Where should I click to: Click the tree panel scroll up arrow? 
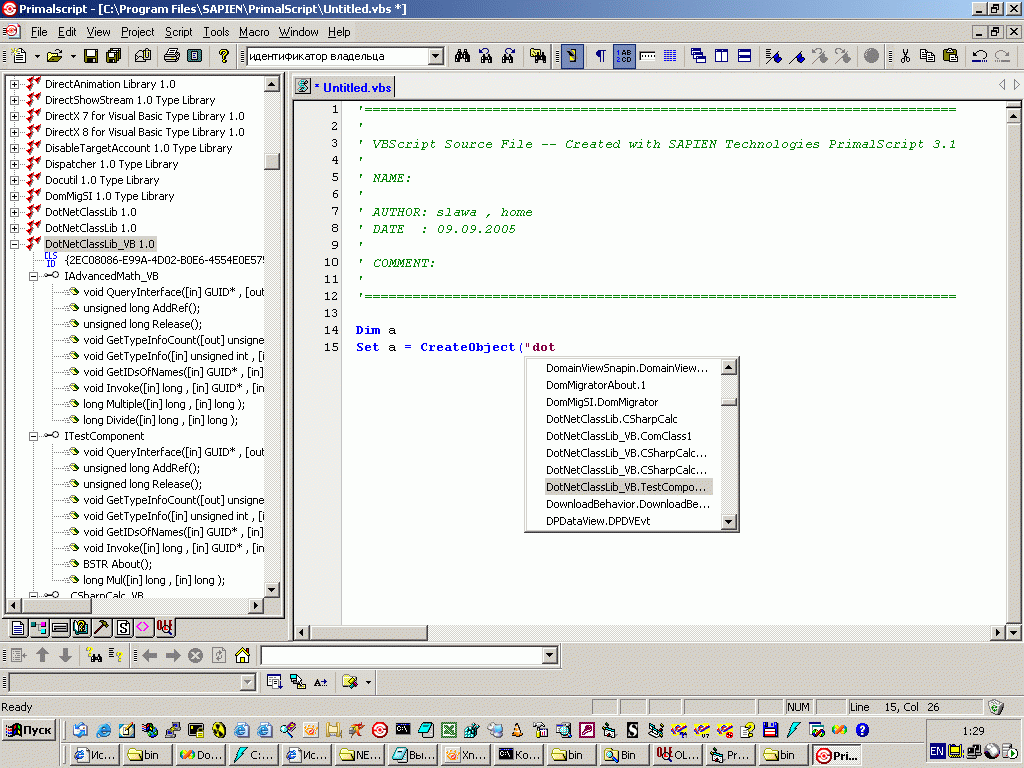272,84
